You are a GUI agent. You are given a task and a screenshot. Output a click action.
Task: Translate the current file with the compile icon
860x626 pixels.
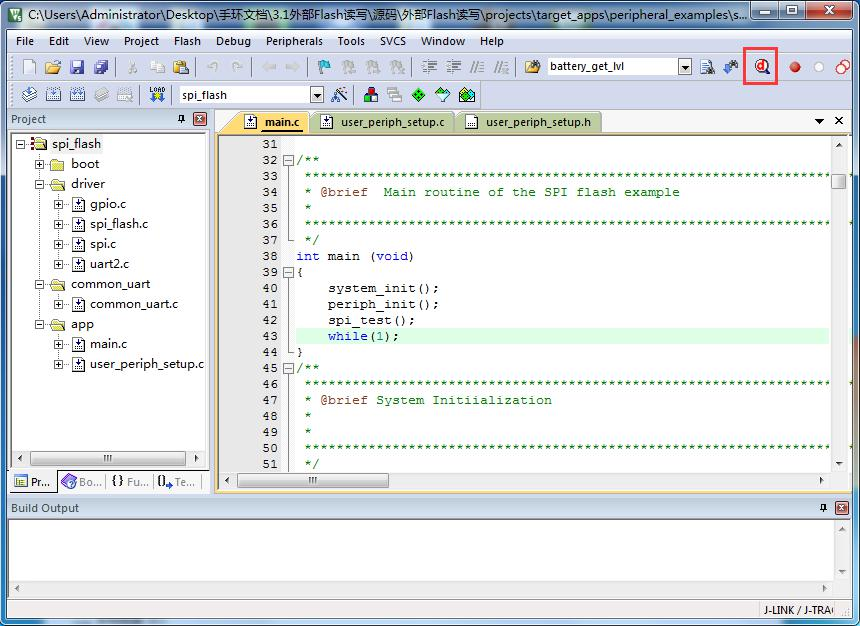pos(29,95)
